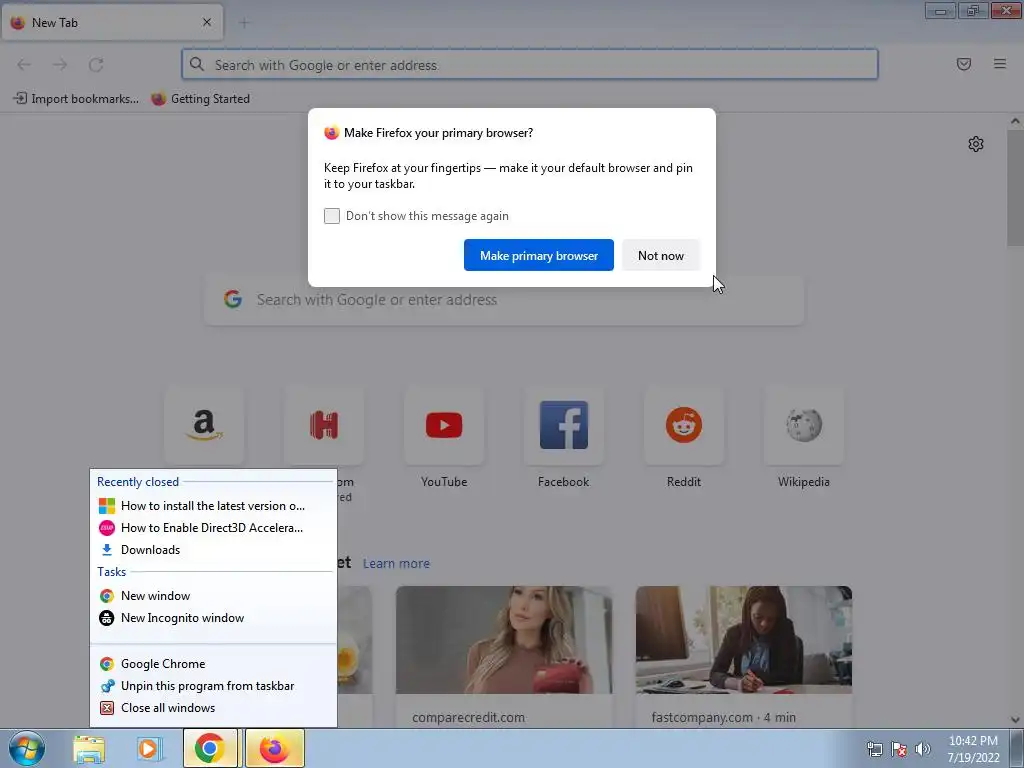Open the personalize new tab gear icon
This screenshot has width=1024, height=768.
click(x=976, y=144)
